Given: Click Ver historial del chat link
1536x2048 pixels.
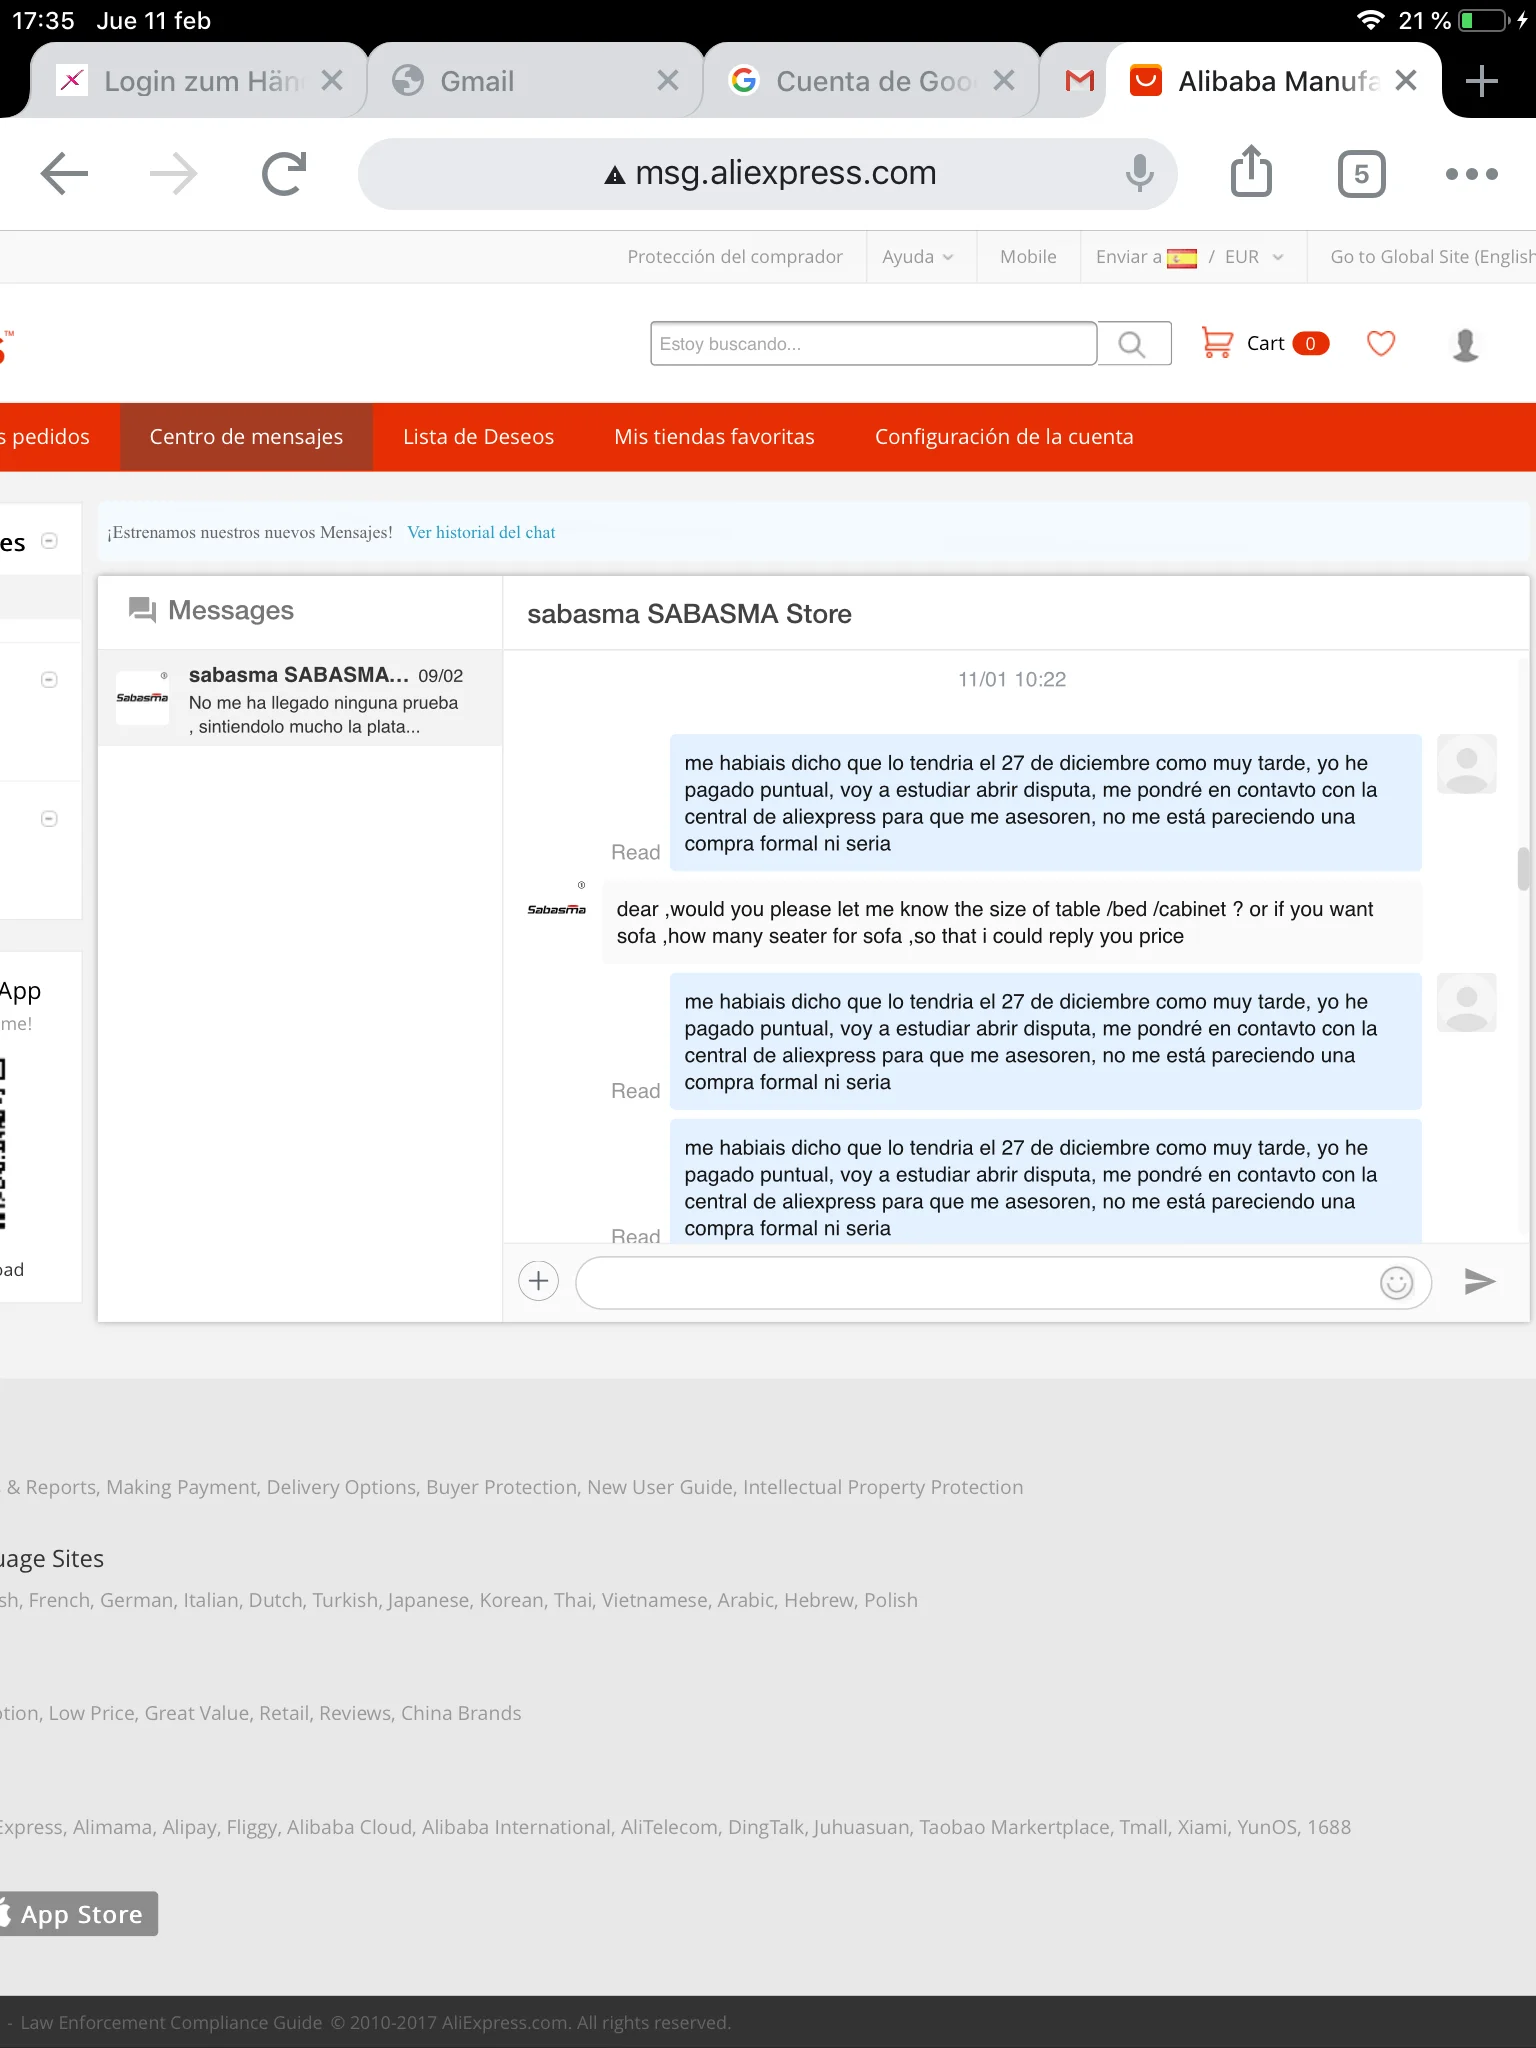Looking at the screenshot, I should 481,533.
